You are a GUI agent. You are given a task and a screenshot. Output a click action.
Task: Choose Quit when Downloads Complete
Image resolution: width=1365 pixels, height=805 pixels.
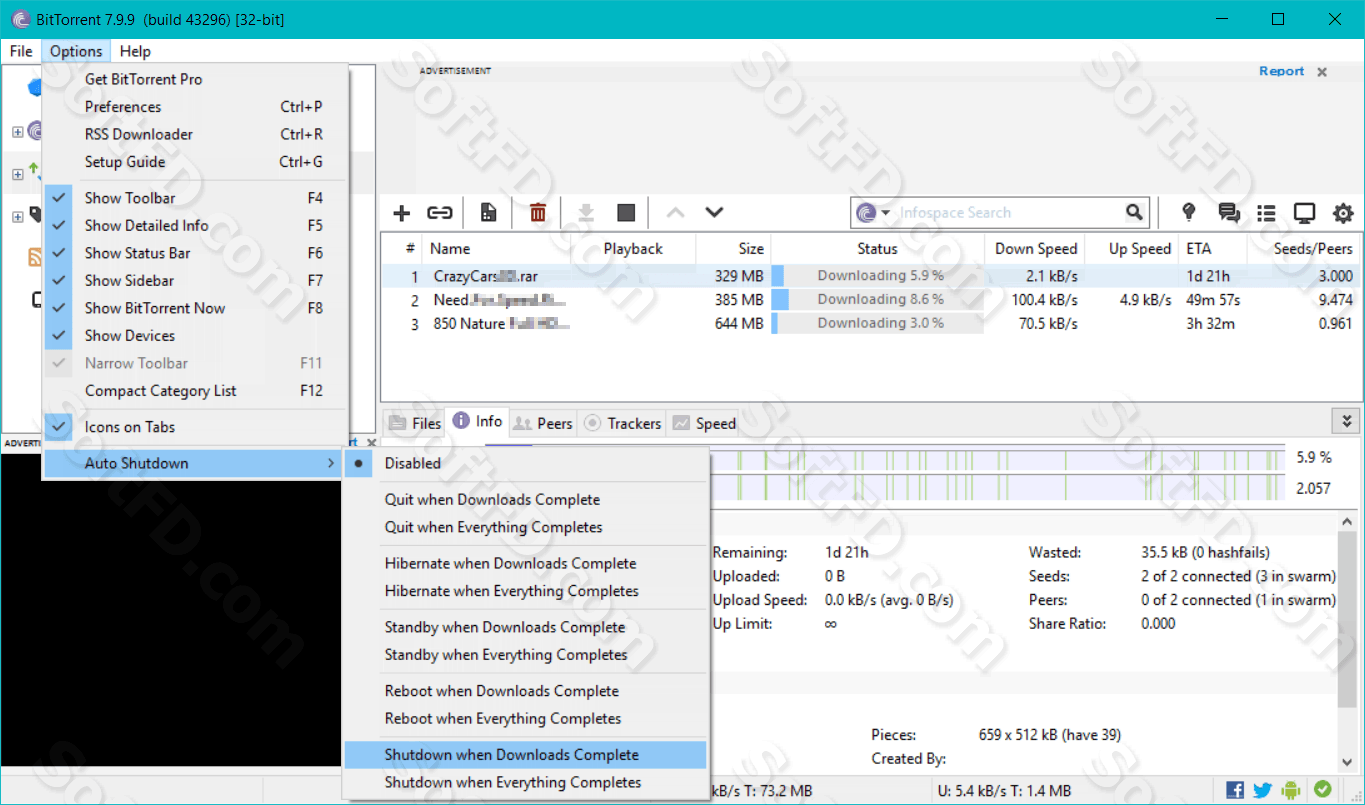click(x=525, y=500)
